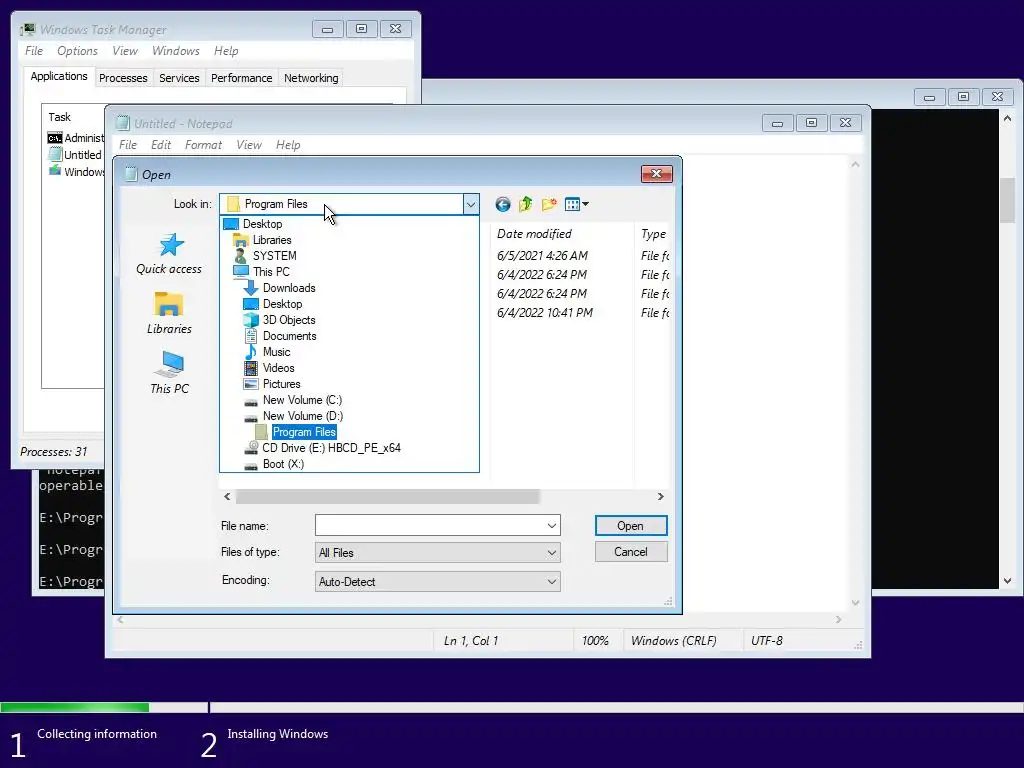Click command prompt scrollbar down arrow

point(1007,581)
